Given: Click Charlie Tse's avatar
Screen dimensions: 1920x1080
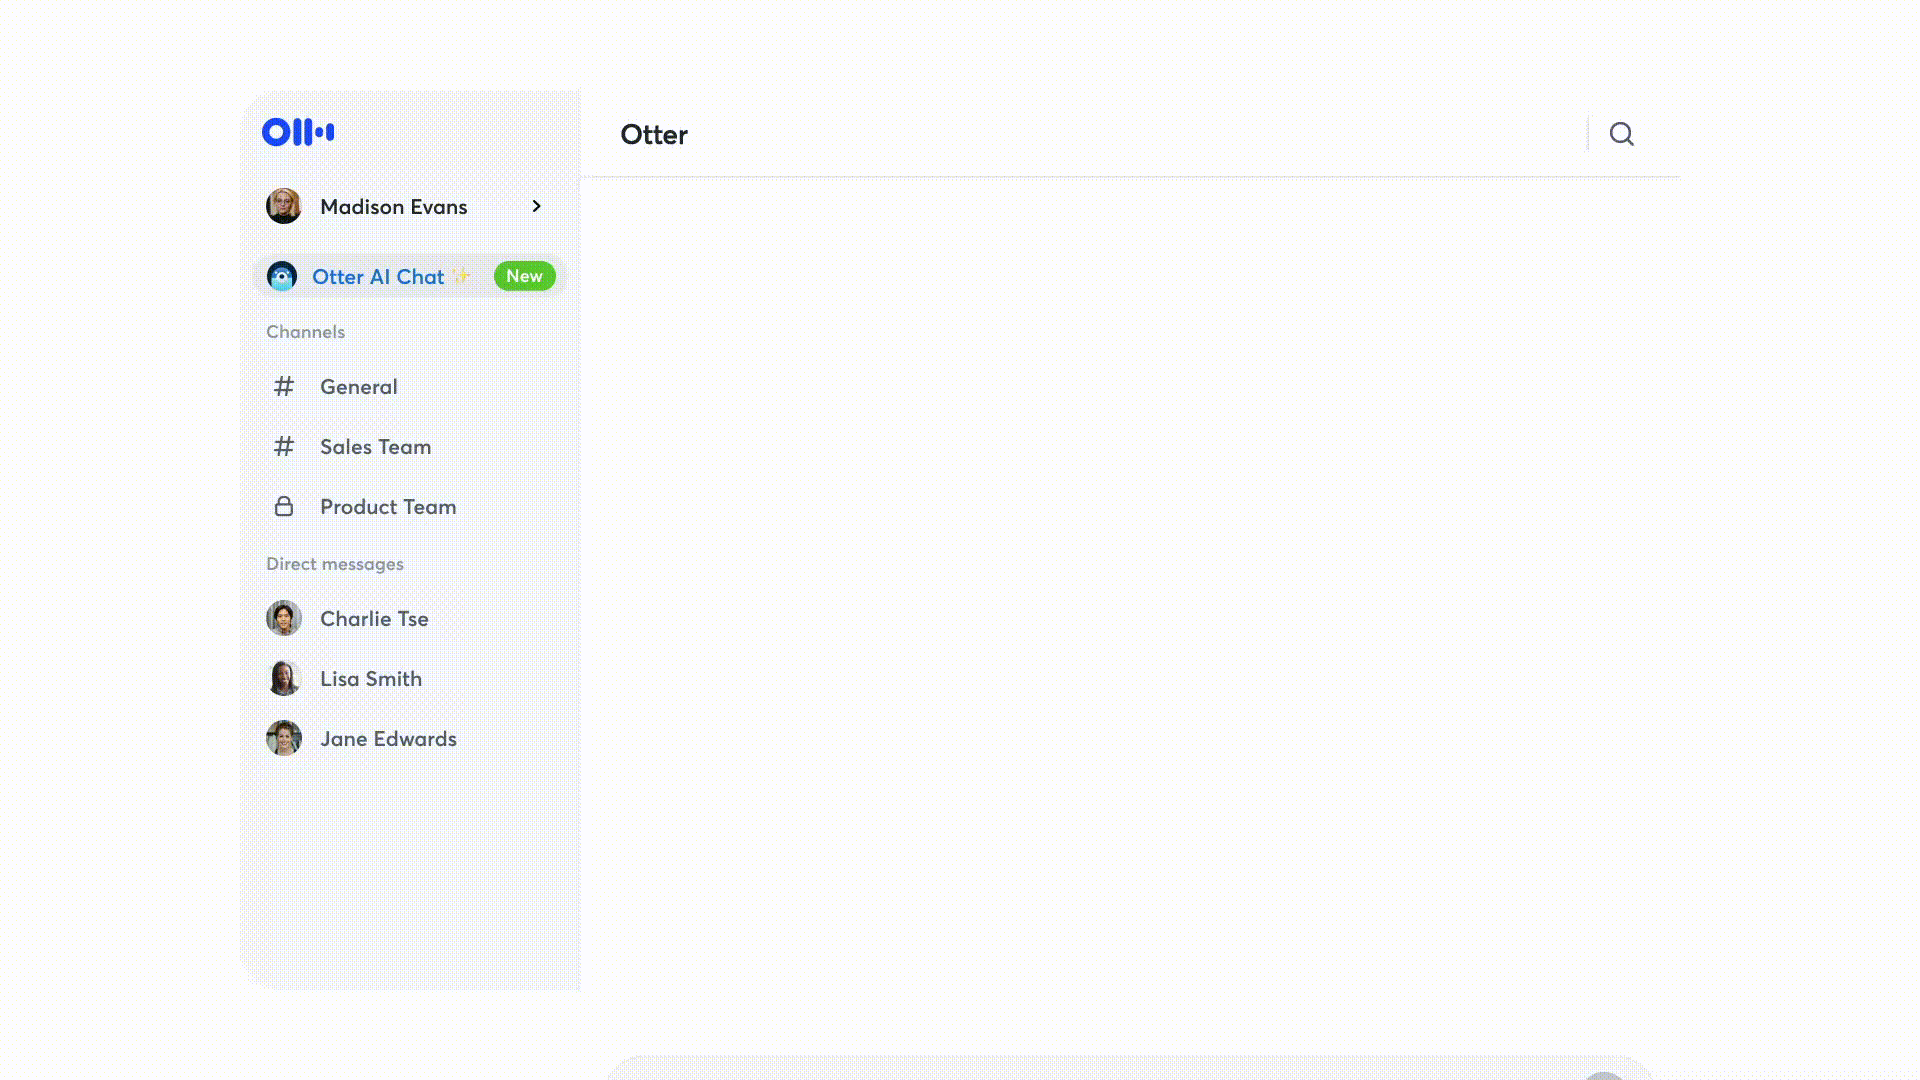Looking at the screenshot, I should click(x=283, y=618).
